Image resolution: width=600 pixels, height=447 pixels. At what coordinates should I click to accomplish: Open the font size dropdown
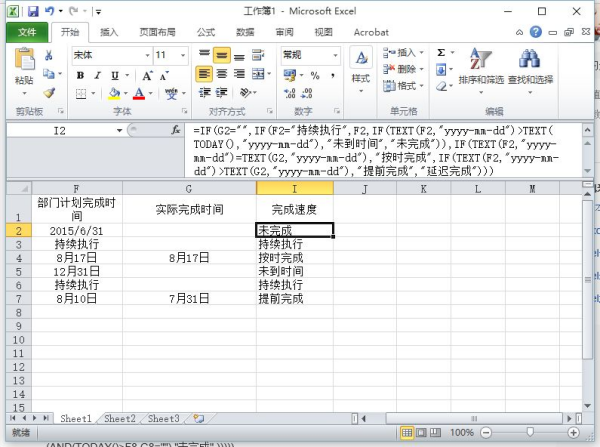pyautogui.click(x=182, y=55)
